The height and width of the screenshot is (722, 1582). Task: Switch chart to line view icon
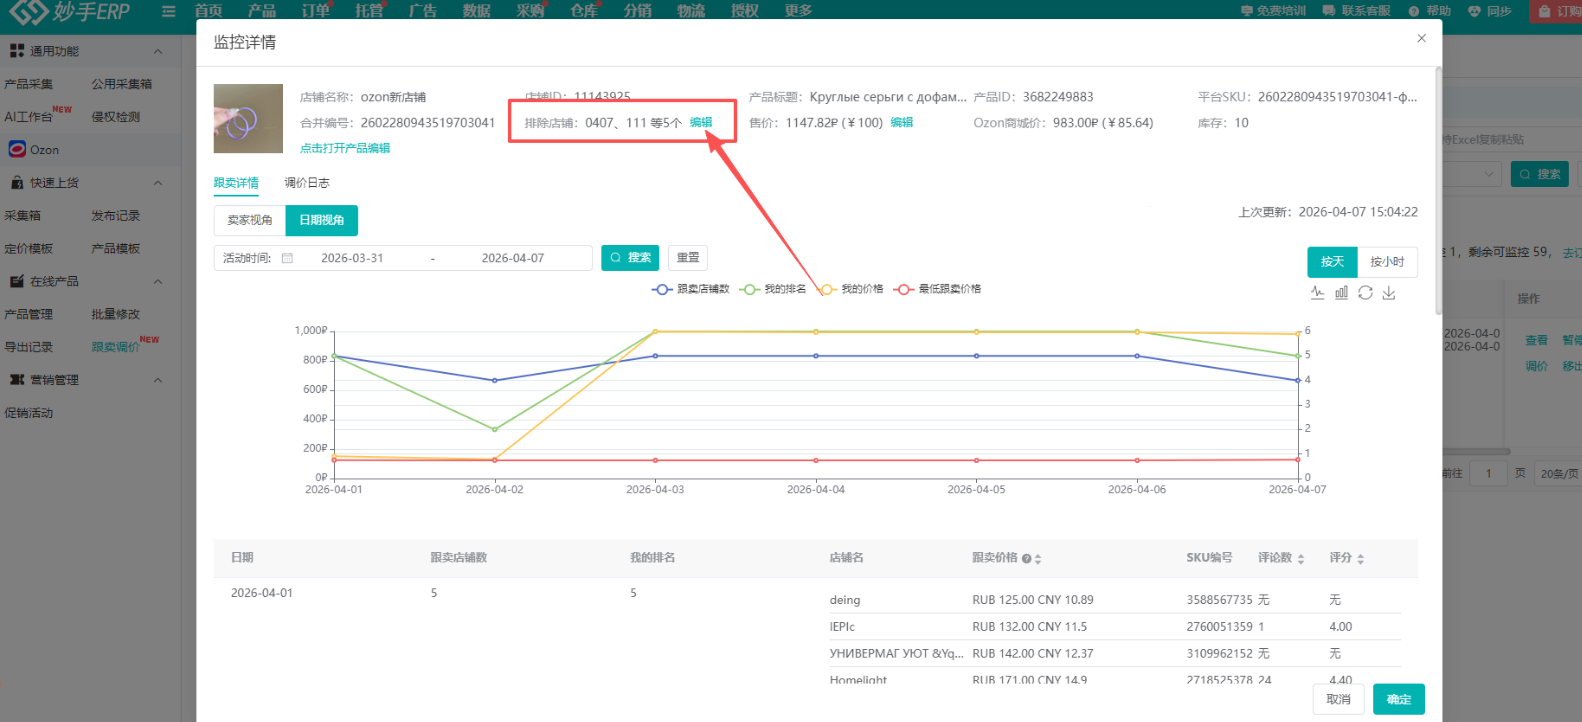tap(1317, 293)
